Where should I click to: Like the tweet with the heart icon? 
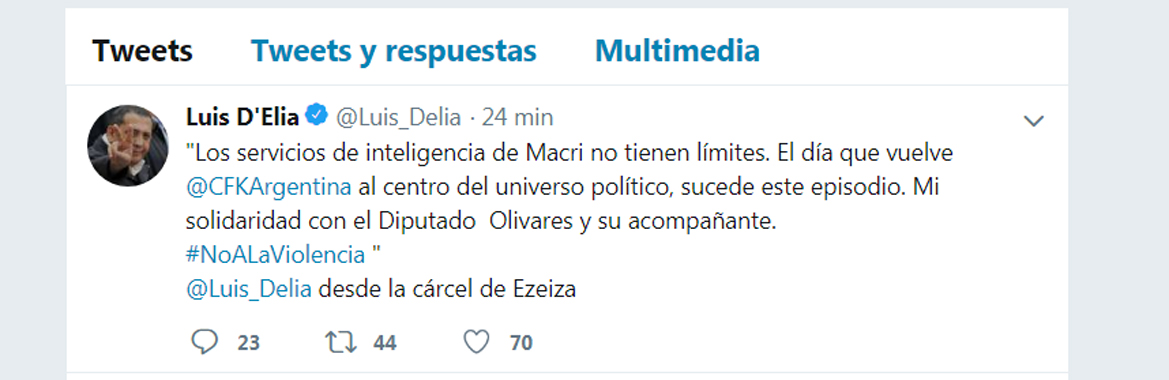point(476,342)
